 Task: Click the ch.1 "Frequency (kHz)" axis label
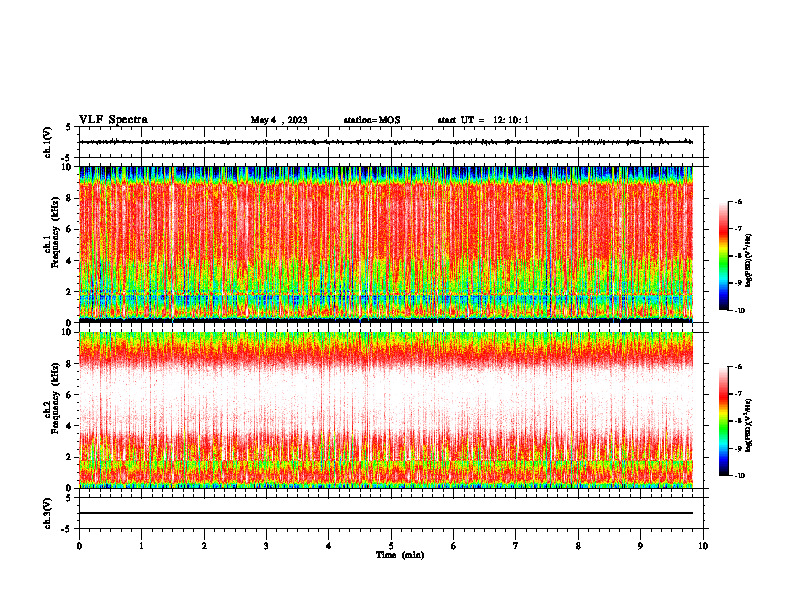pyautogui.click(x=55, y=233)
